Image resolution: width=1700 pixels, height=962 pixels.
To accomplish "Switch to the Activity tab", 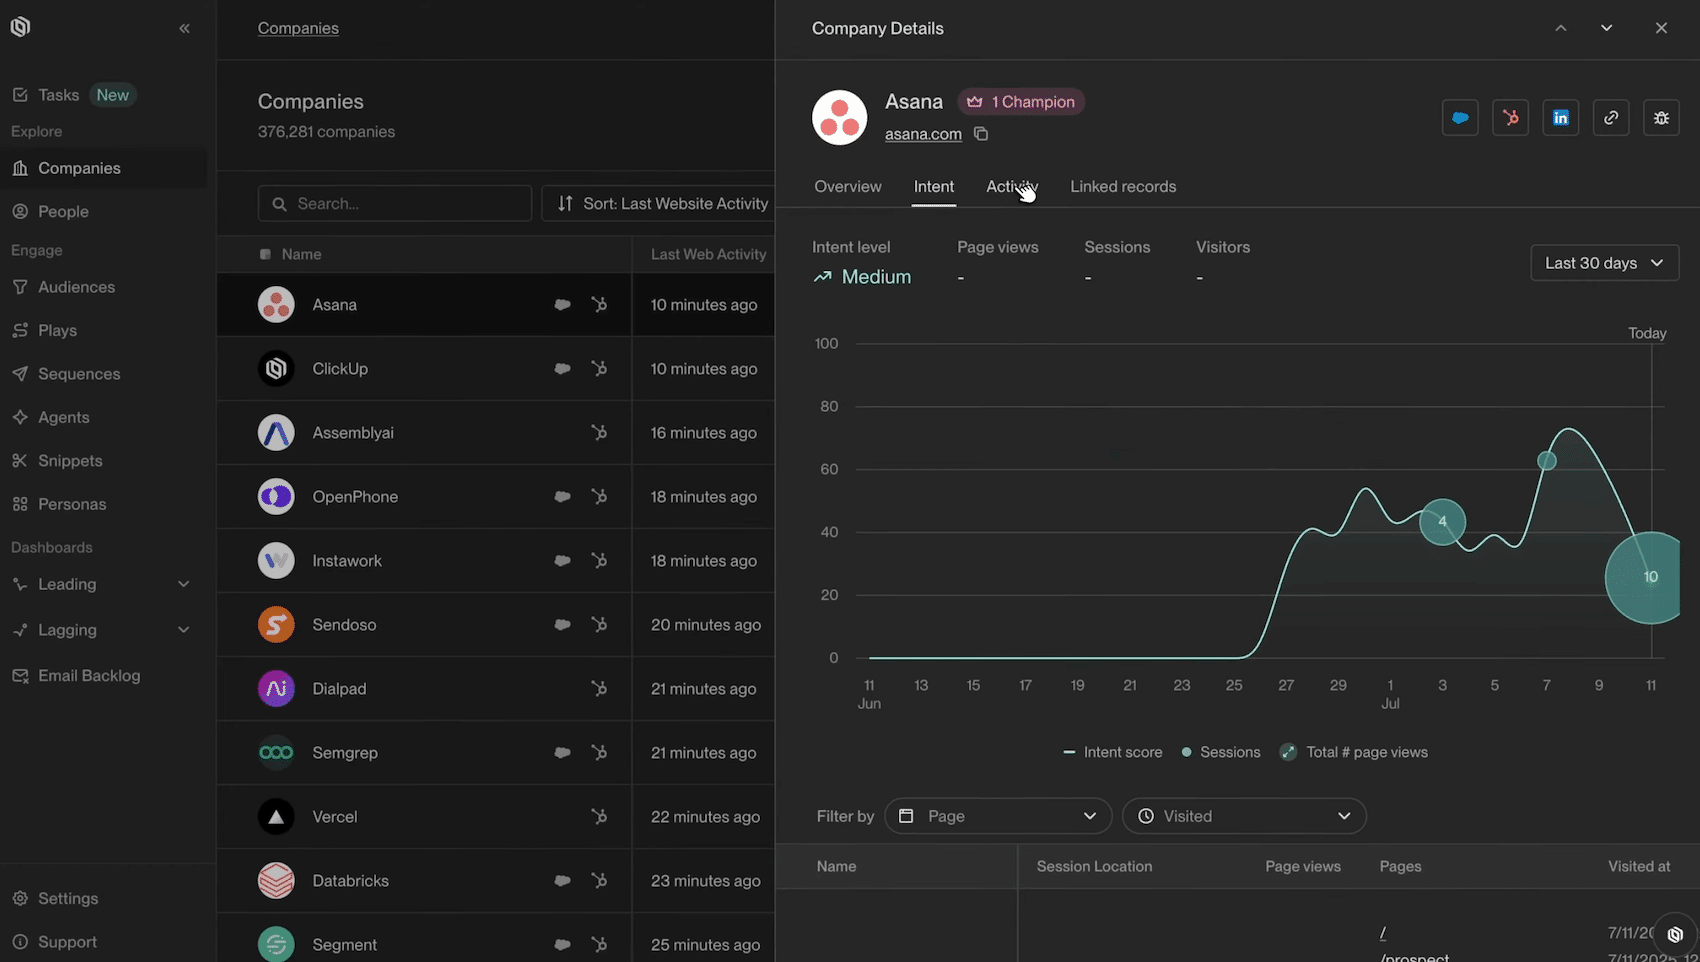I will coord(1012,187).
